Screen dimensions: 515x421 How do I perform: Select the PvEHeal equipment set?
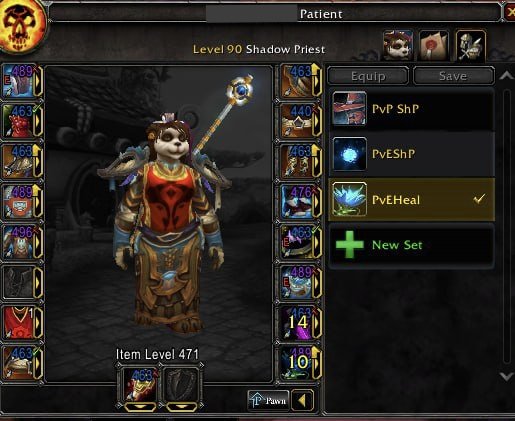pyautogui.click(x=411, y=200)
